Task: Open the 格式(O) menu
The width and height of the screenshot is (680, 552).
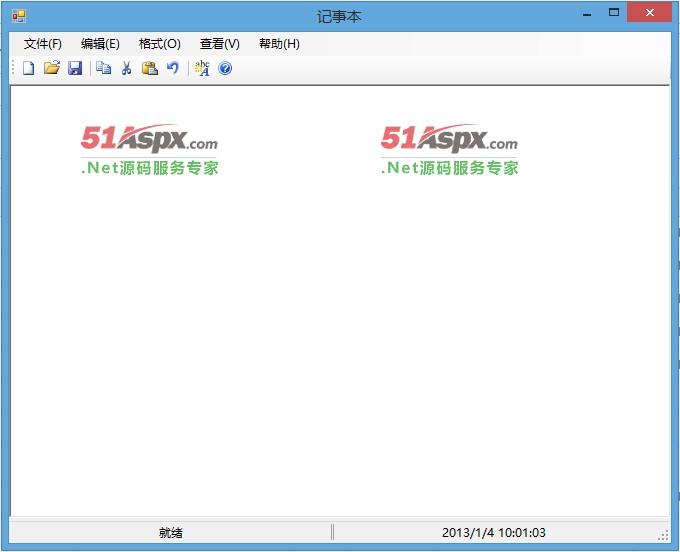Action: point(160,44)
